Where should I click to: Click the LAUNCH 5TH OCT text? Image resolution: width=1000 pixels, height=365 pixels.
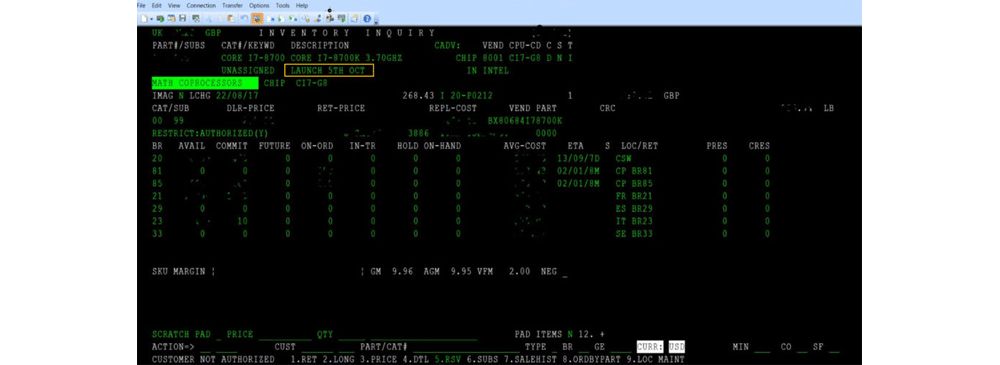328,70
